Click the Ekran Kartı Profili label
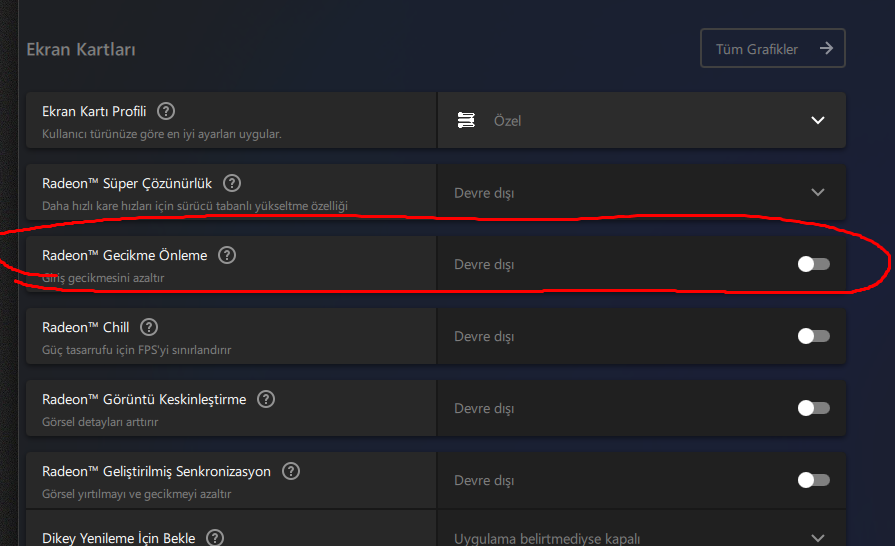The width and height of the screenshot is (895, 546). pos(94,111)
